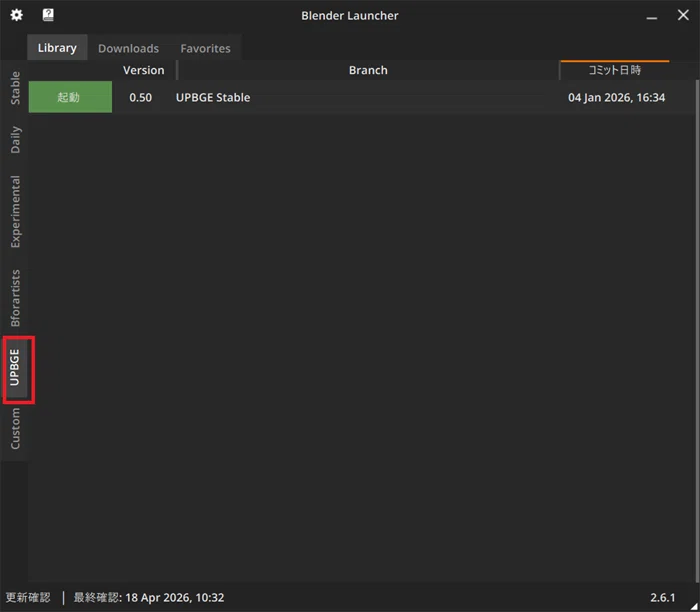The image size is (700, 612).
Task: Select the Daily sidebar tab
Action: 15,139
